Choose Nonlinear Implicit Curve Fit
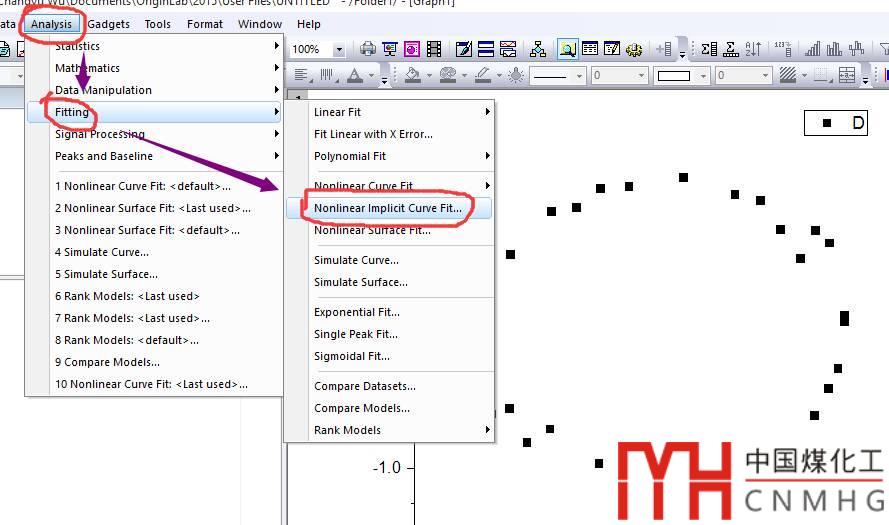Viewport: 889px width, 525px height. [389, 208]
